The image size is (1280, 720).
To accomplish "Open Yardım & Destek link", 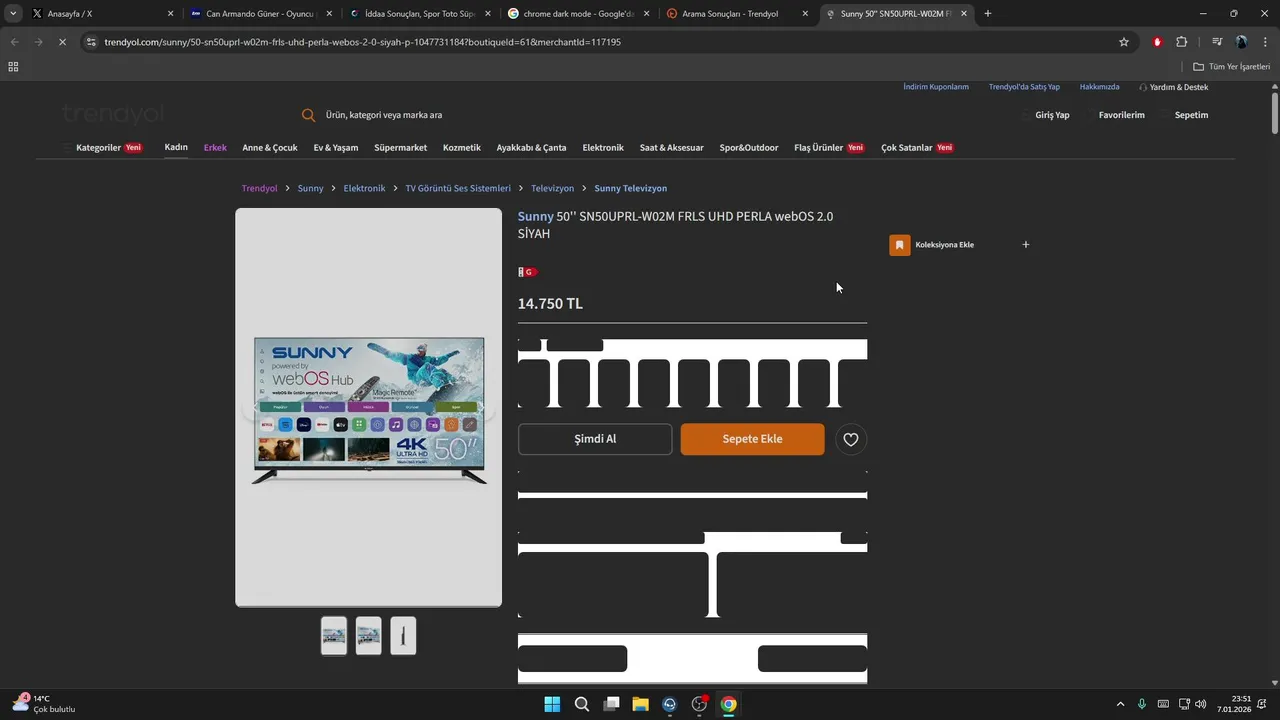I will (1173, 87).
